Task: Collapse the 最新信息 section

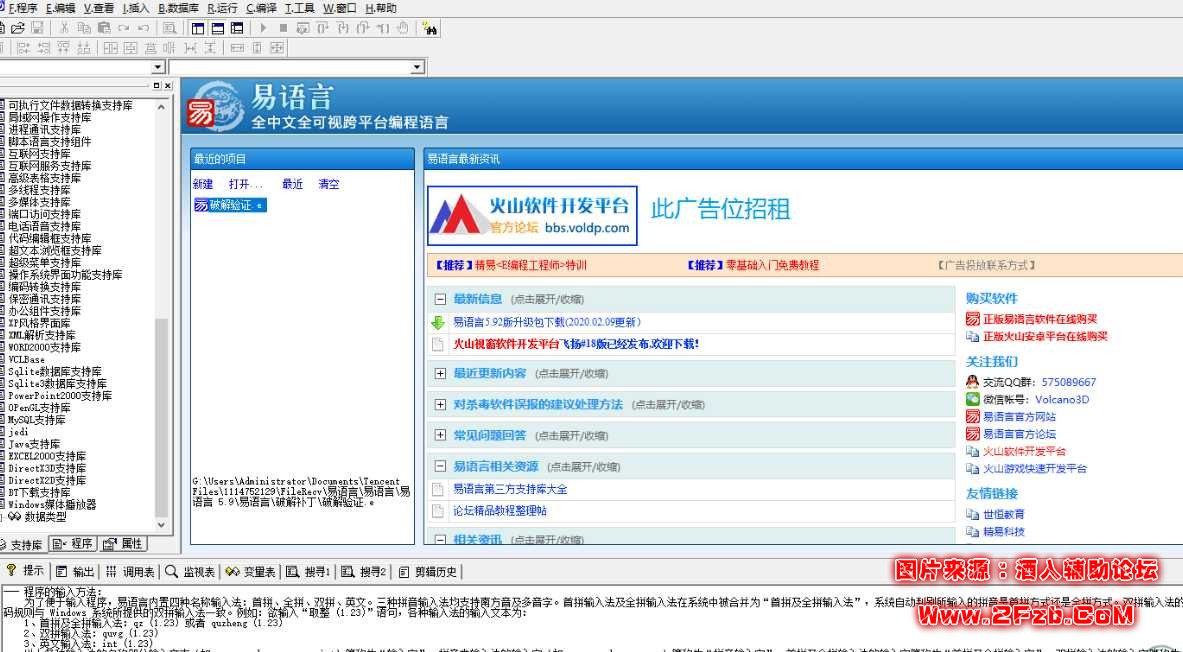Action: click(441, 297)
